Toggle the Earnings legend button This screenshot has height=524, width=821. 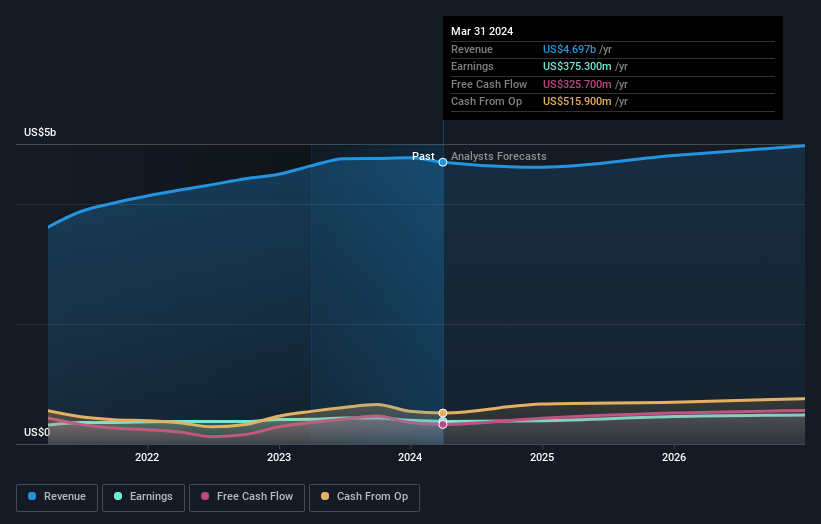click(x=143, y=497)
